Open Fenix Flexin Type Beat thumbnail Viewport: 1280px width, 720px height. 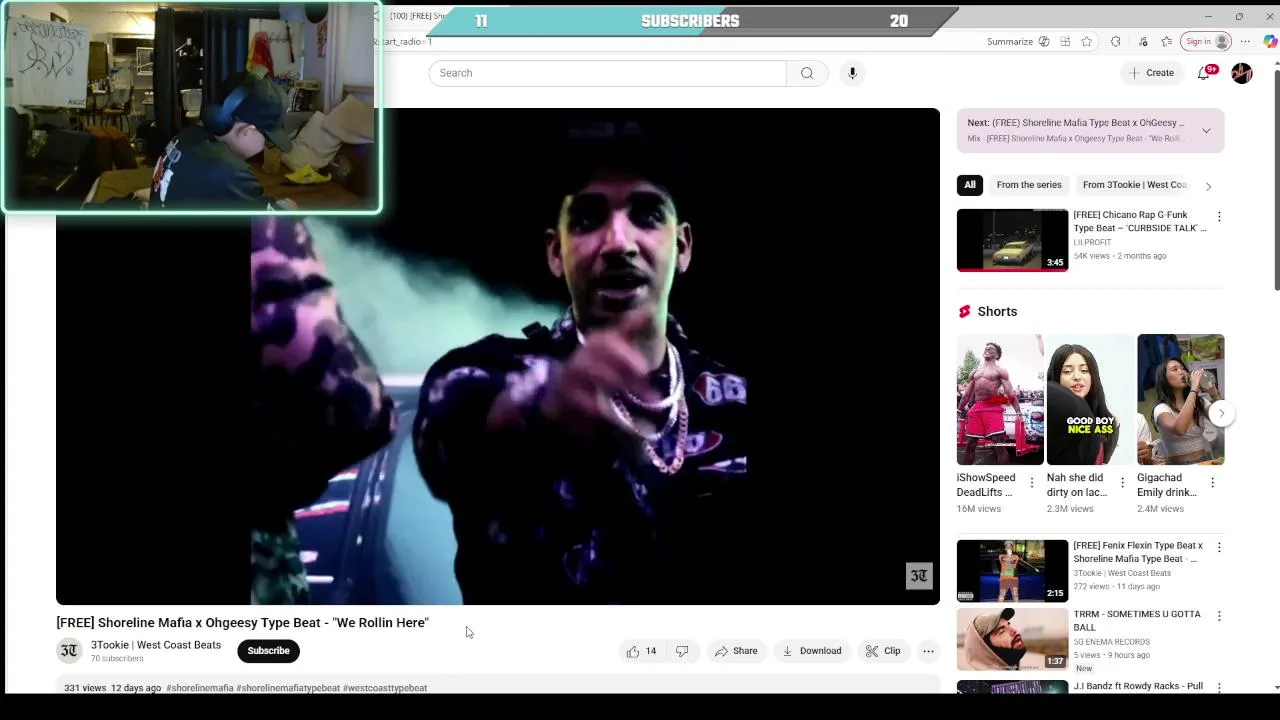[1012, 571]
